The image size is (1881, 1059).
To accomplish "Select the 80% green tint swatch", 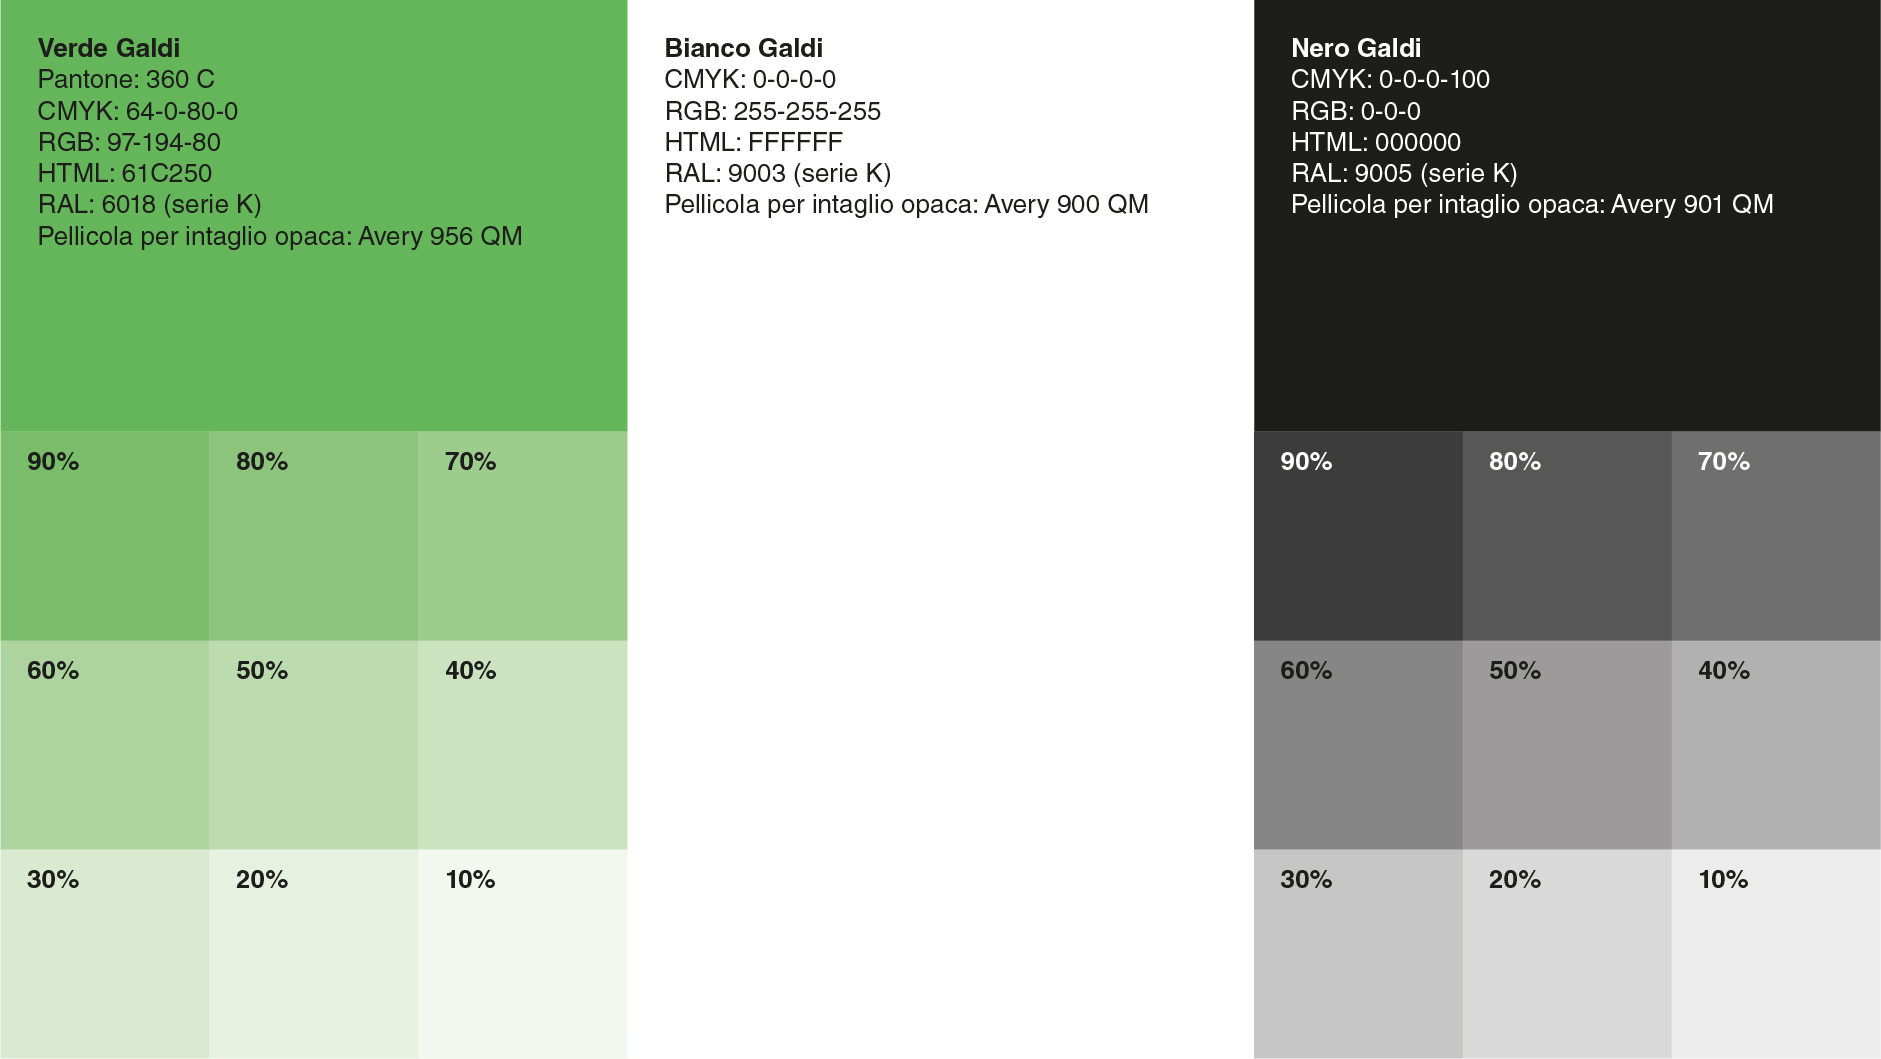I will (313, 536).
